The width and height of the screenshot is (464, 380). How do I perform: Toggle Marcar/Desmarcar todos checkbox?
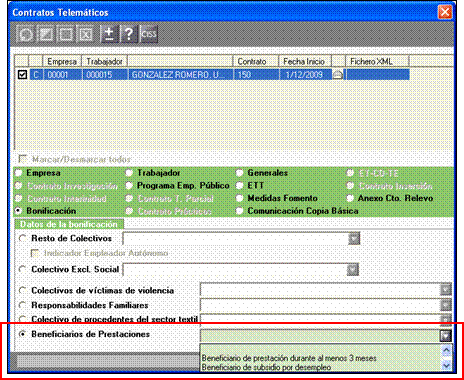[22, 159]
